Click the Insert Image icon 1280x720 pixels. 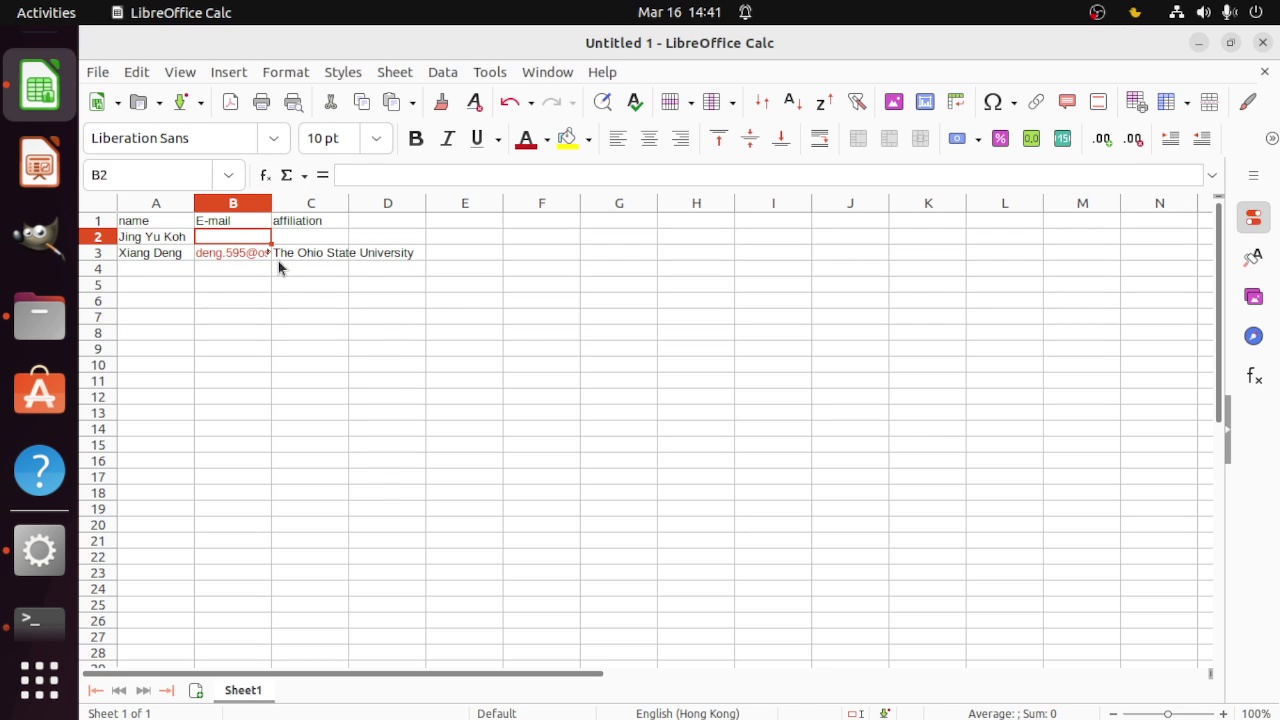click(x=894, y=102)
